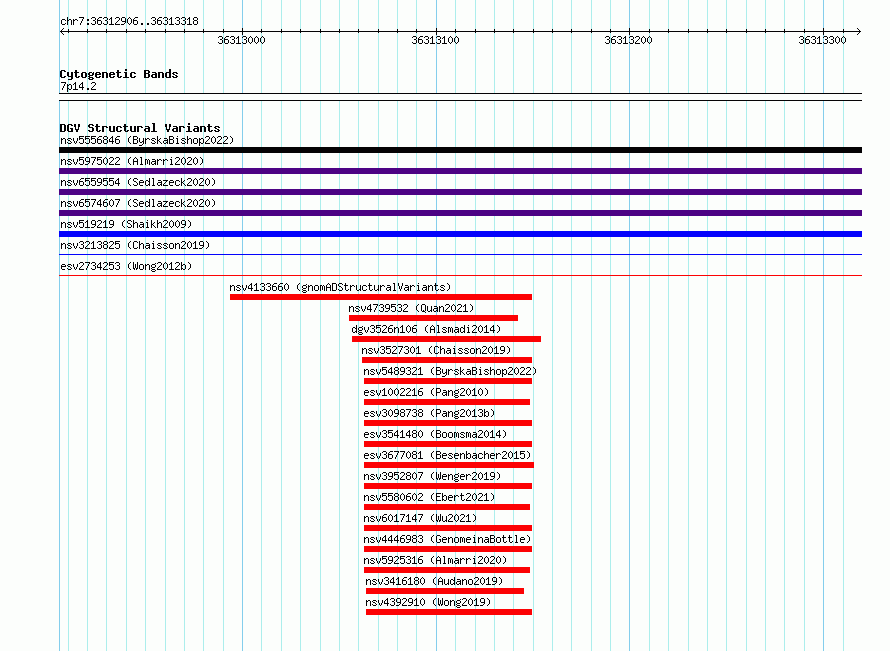Image resolution: width=890 pixels, height=651 pixels.
Task: Select esv3098738 (Pang2013b) label
Action: pyautogui.click(x=429, y=413)
